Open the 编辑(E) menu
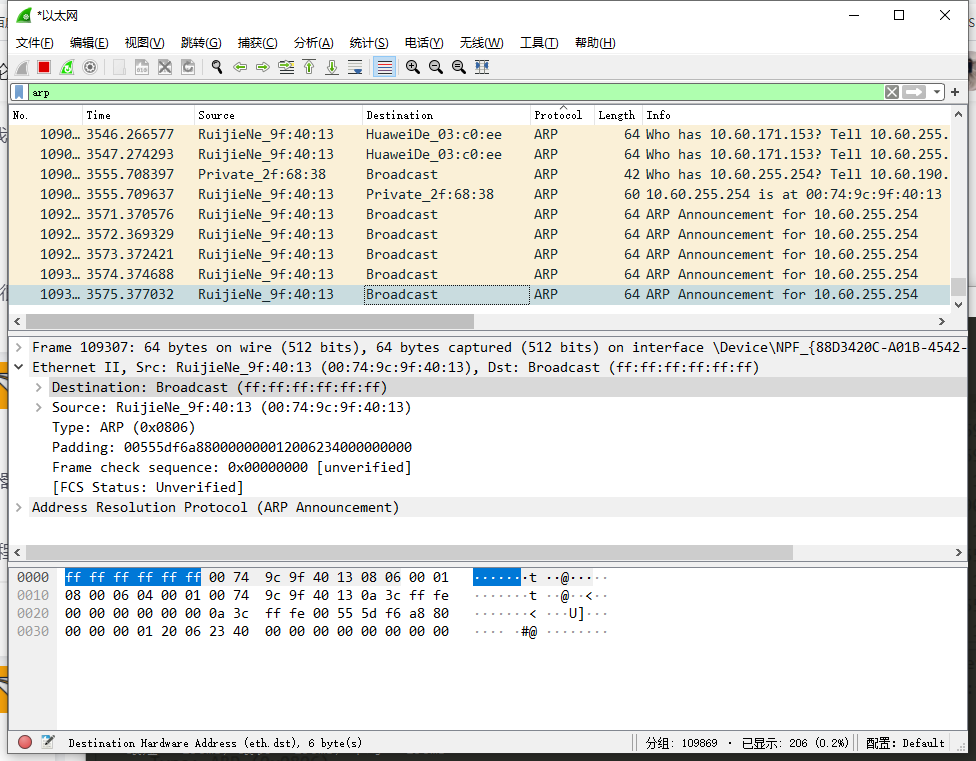Viewport: 976px width, 761px height. (x=89, y=43)
